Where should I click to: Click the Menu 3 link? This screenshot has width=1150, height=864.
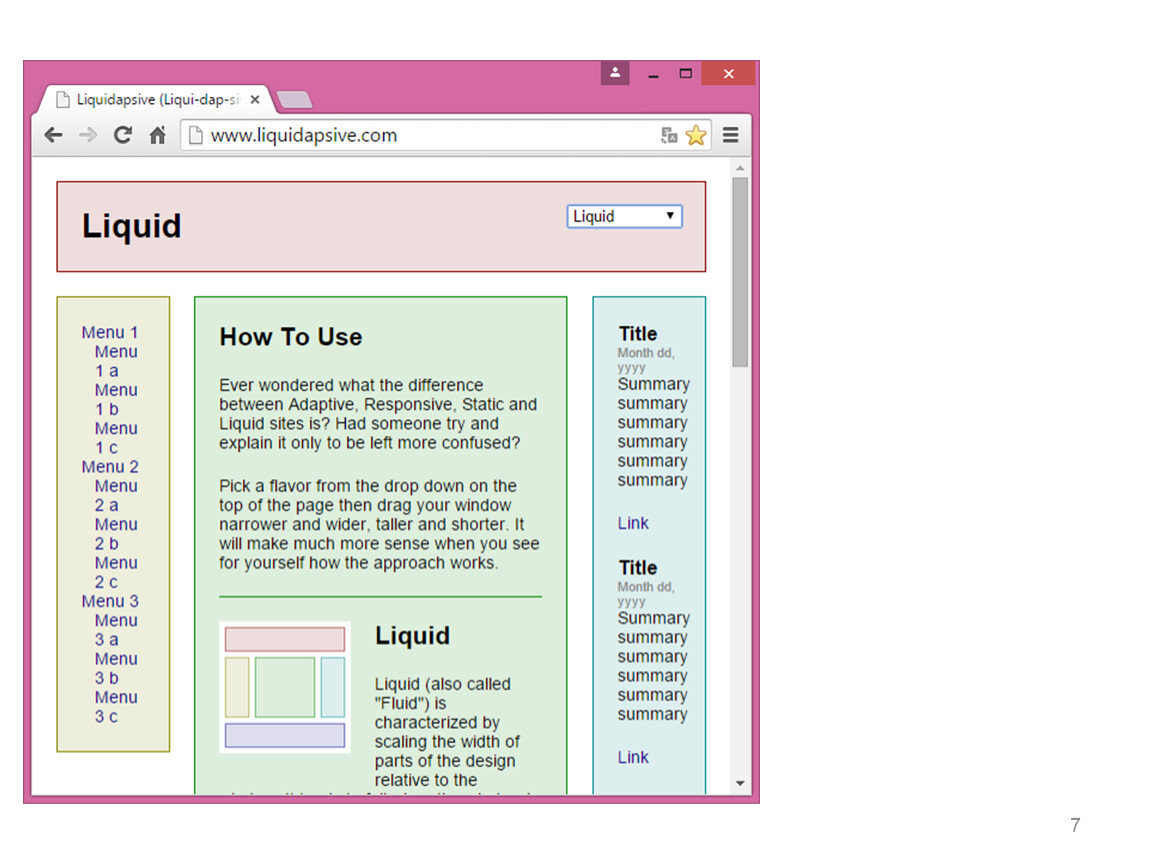tap(110, 601)
